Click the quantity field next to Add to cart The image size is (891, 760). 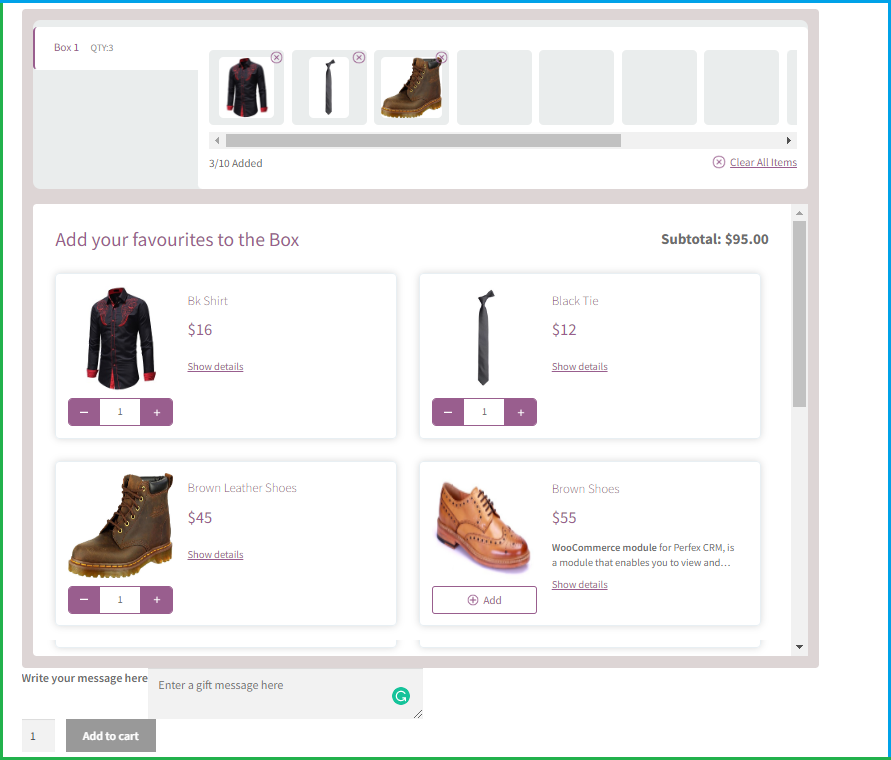38,735
